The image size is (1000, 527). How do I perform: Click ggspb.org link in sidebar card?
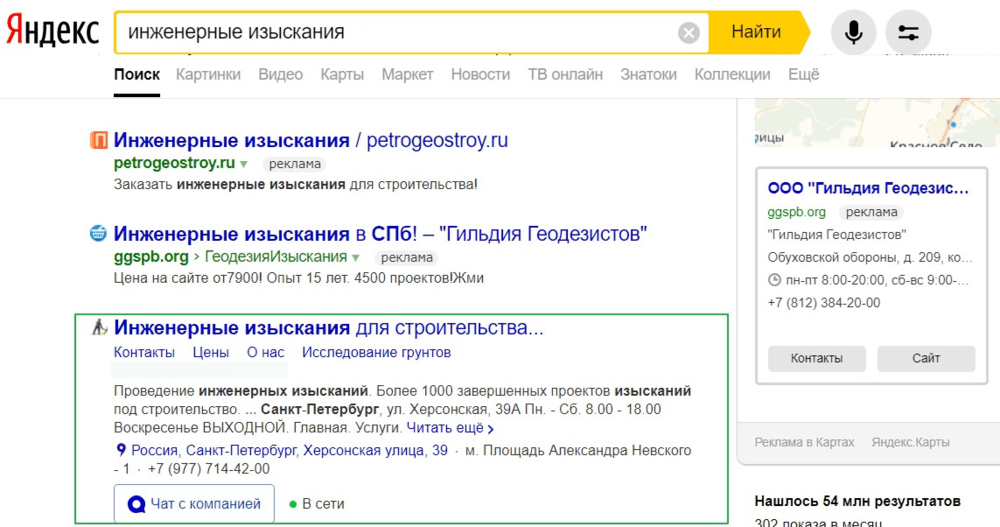(x=797, y=212)
